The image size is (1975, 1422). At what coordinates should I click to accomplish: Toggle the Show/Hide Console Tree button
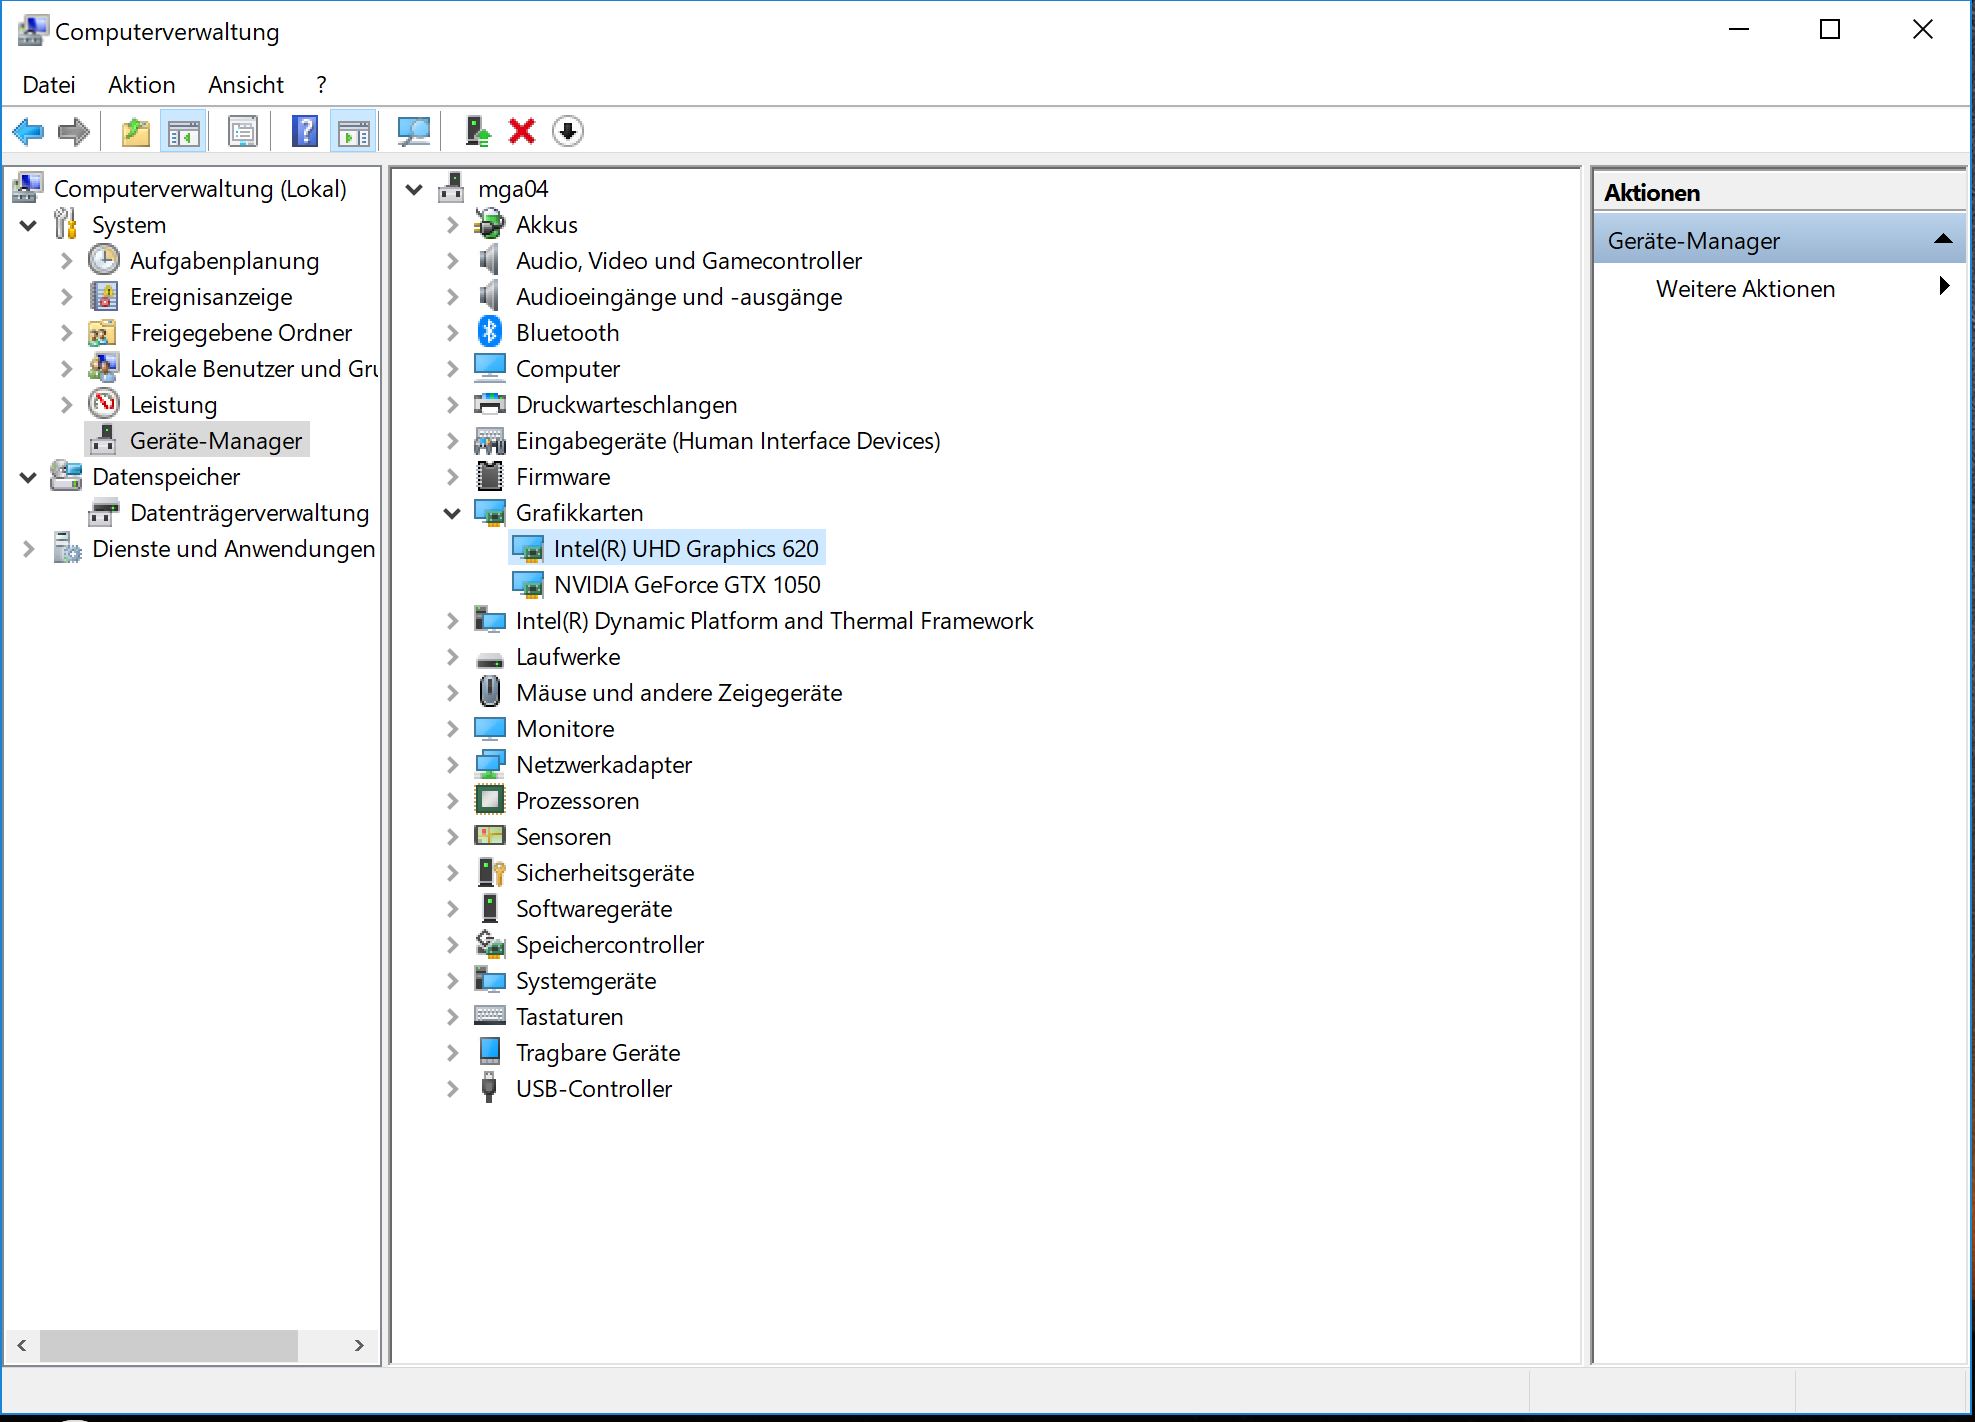[184, 132]
